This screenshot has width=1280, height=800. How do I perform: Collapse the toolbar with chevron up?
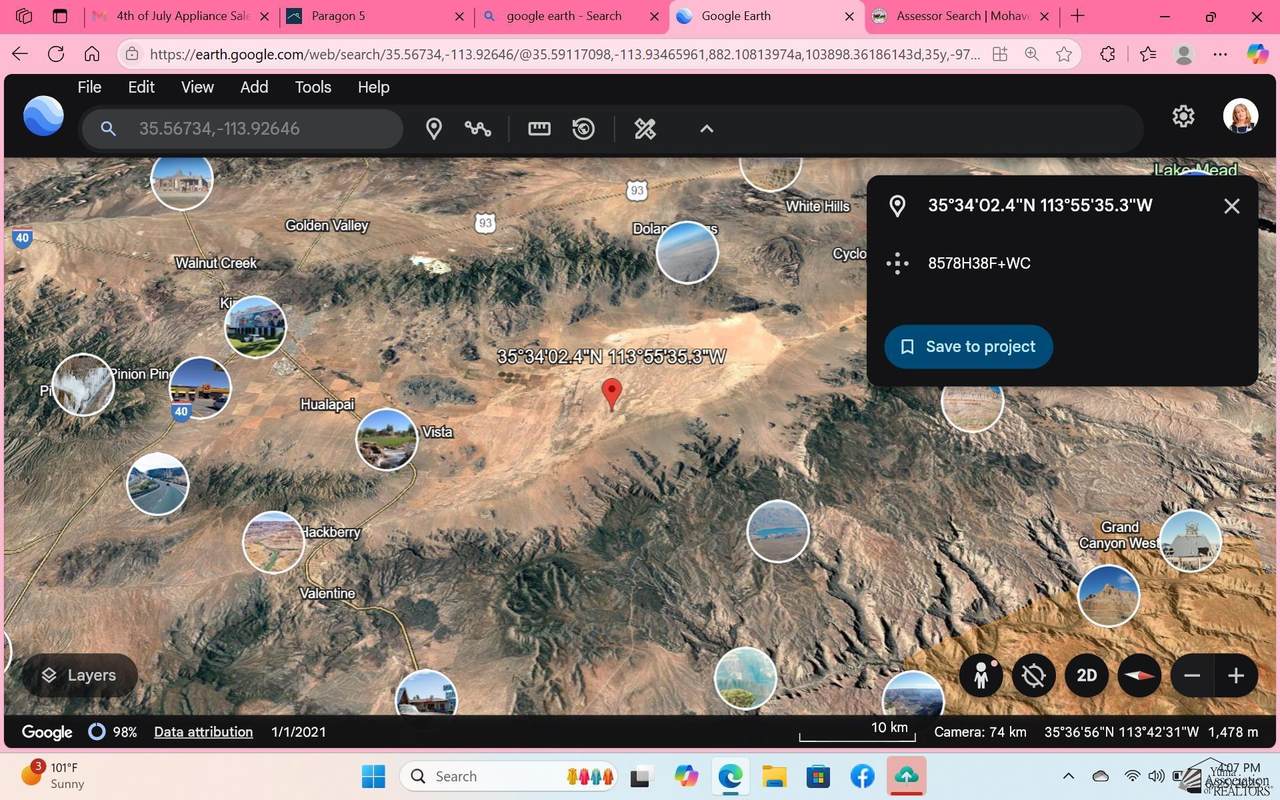point(706,128)
